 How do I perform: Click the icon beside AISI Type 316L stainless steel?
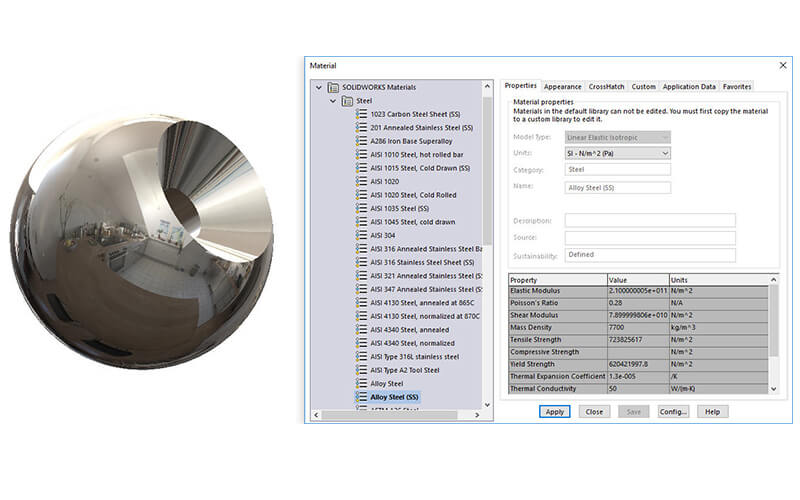[x=361, y=357]
